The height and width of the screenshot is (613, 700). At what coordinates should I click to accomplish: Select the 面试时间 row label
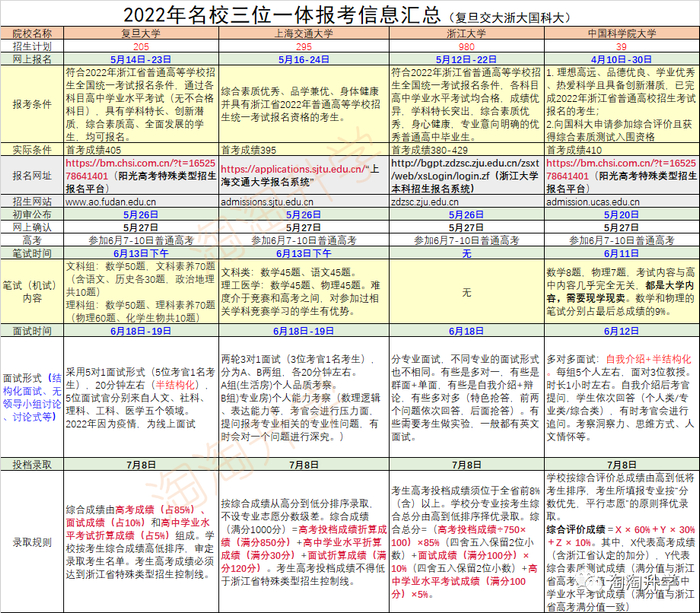(32, 331)
